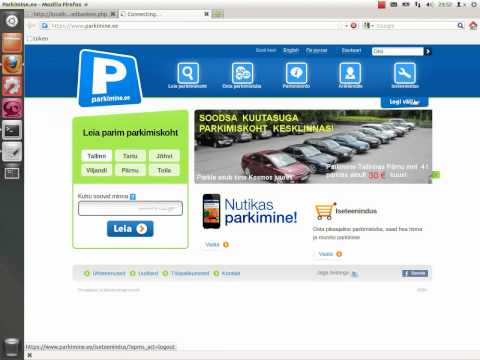Open the person profile navigation icon
This screenshot has width=480, height=360.
[350, 73]
